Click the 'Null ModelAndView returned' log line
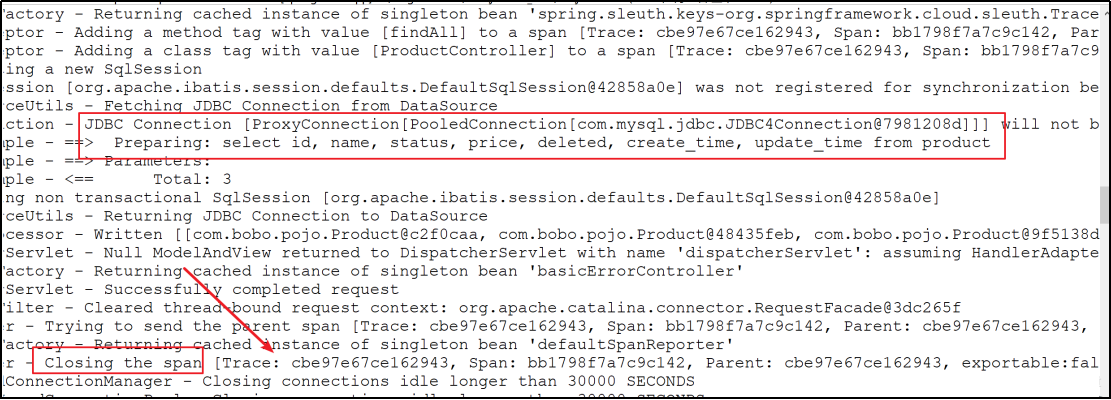Image resolution: width=1111 pixels, height=400 pixels. coord(551,253)
